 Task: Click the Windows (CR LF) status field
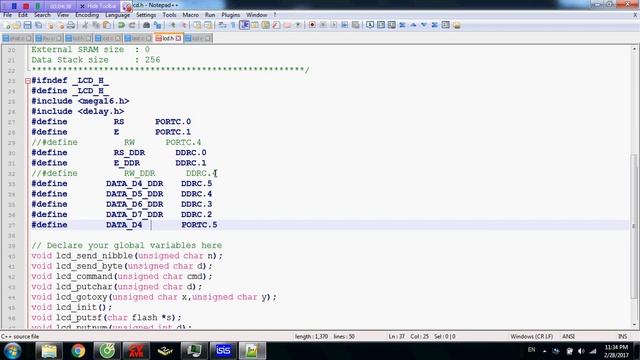tap(531, 336)
